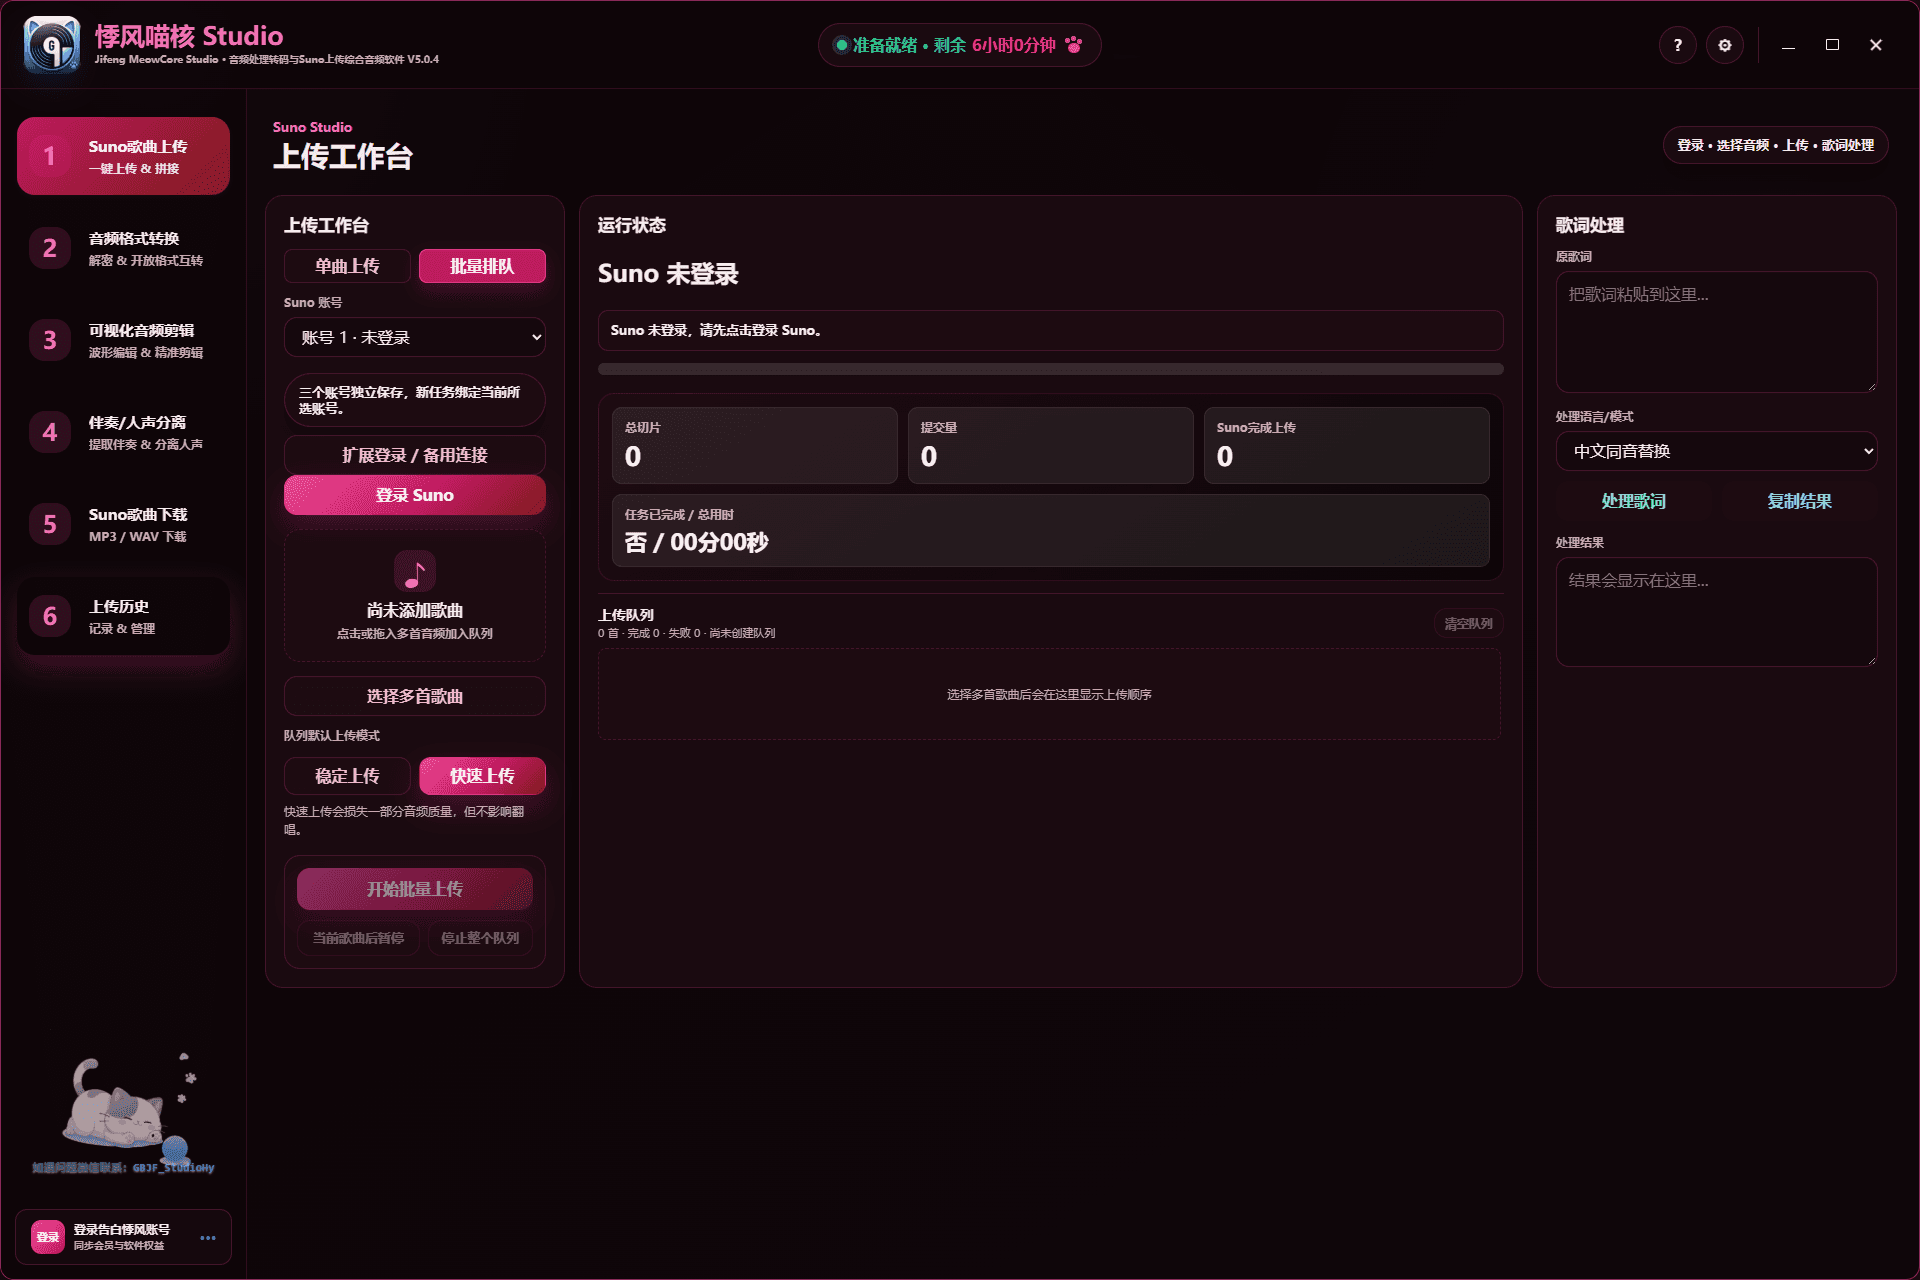Click the contact WeChat ID text

[123, 1168]
